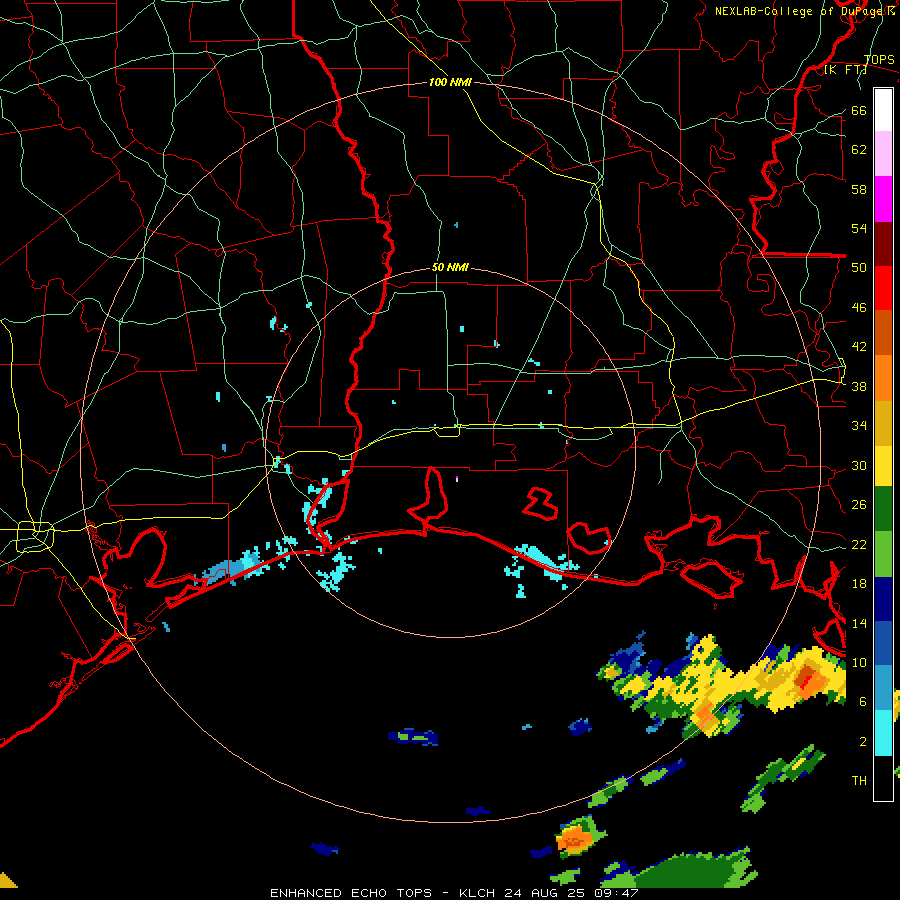This screenshot has height=900, width=900.
Task: Click the black TH threshold swatch
Action: [x=883, y=778]
